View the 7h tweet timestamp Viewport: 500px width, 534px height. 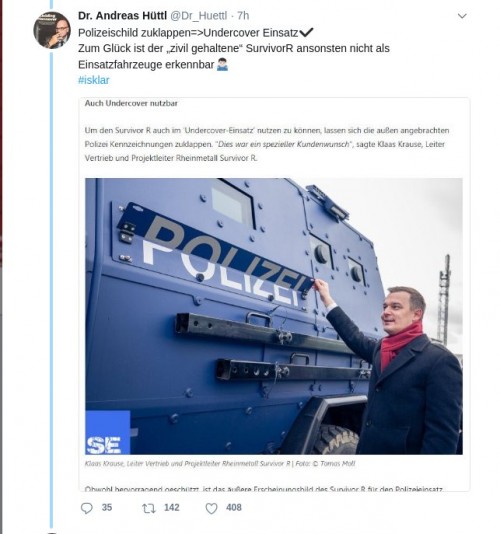point(243,16)
